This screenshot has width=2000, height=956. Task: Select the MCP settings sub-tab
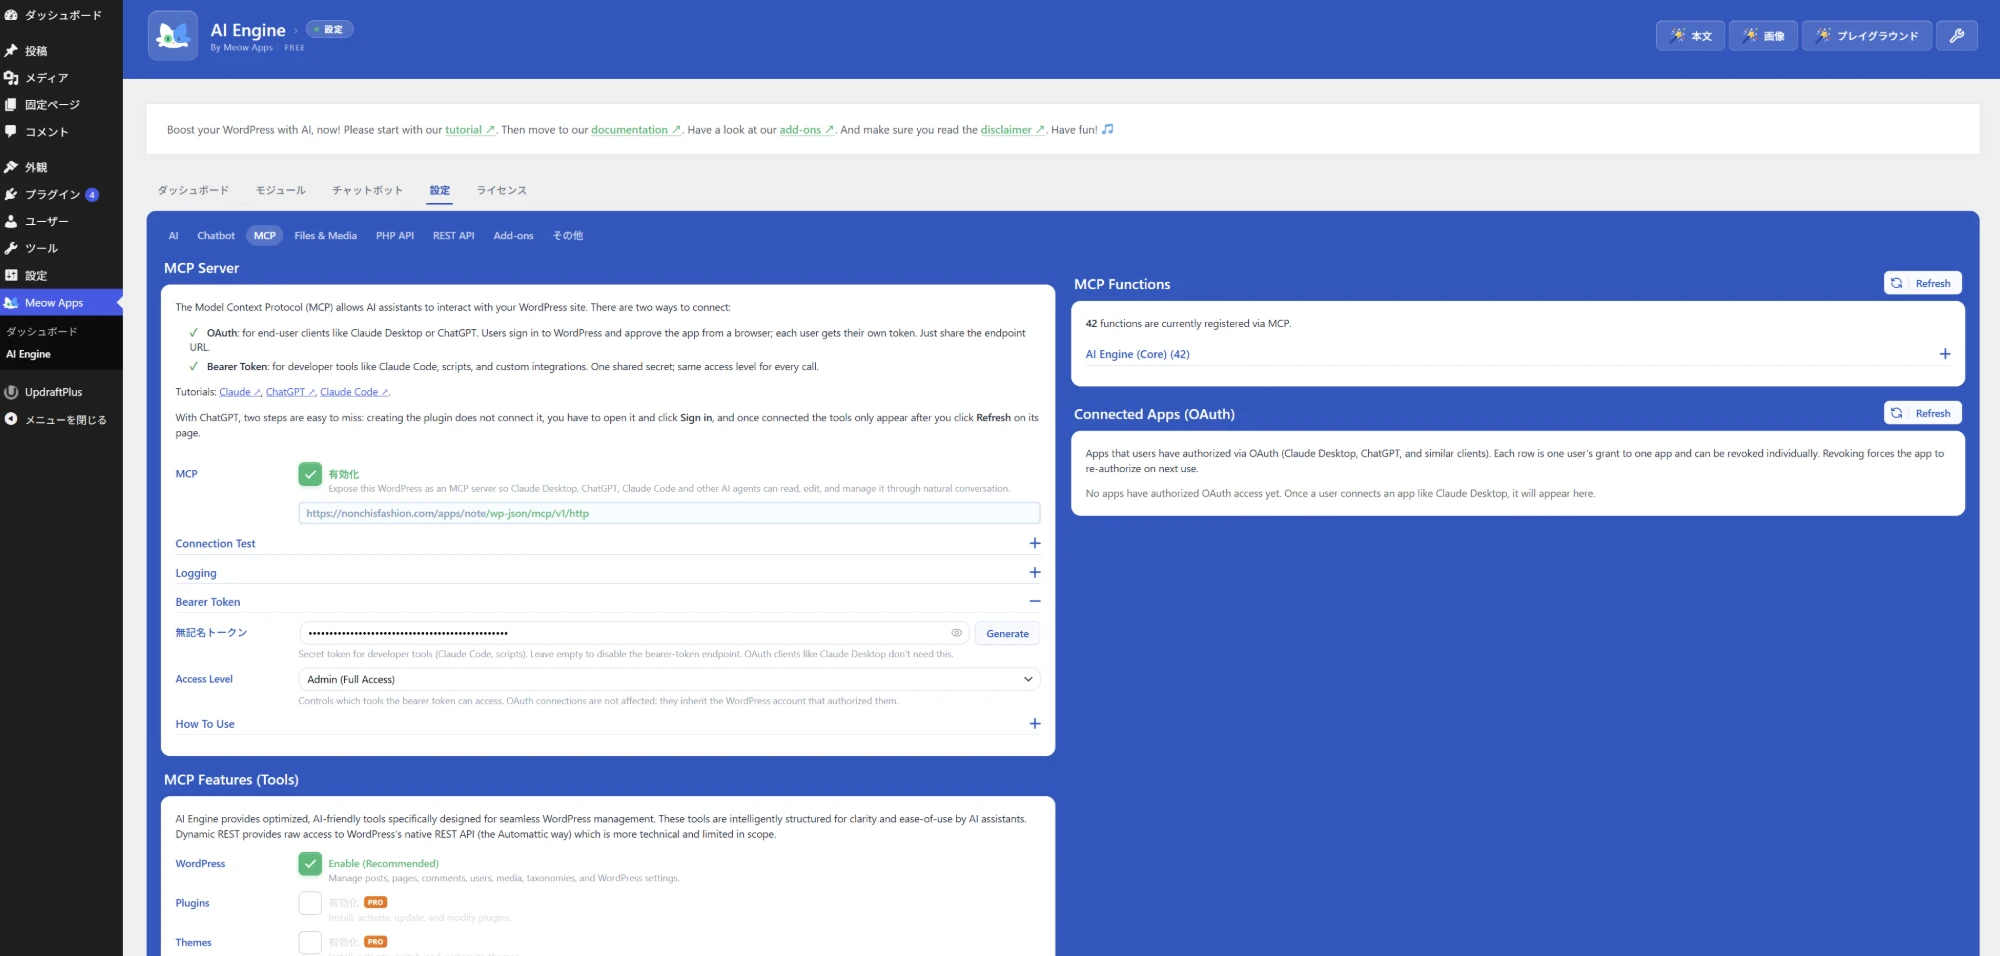tap(265, 236)
